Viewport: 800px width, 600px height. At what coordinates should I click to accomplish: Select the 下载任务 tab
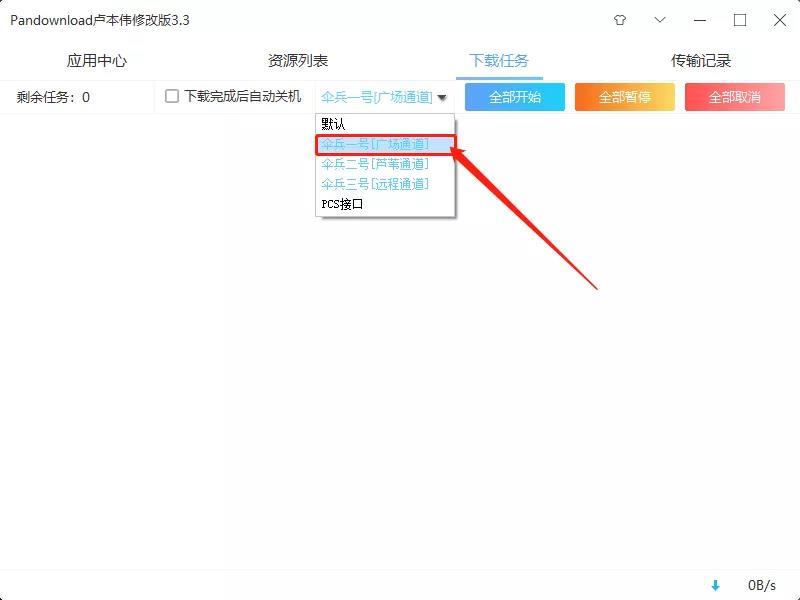[499, 61]
